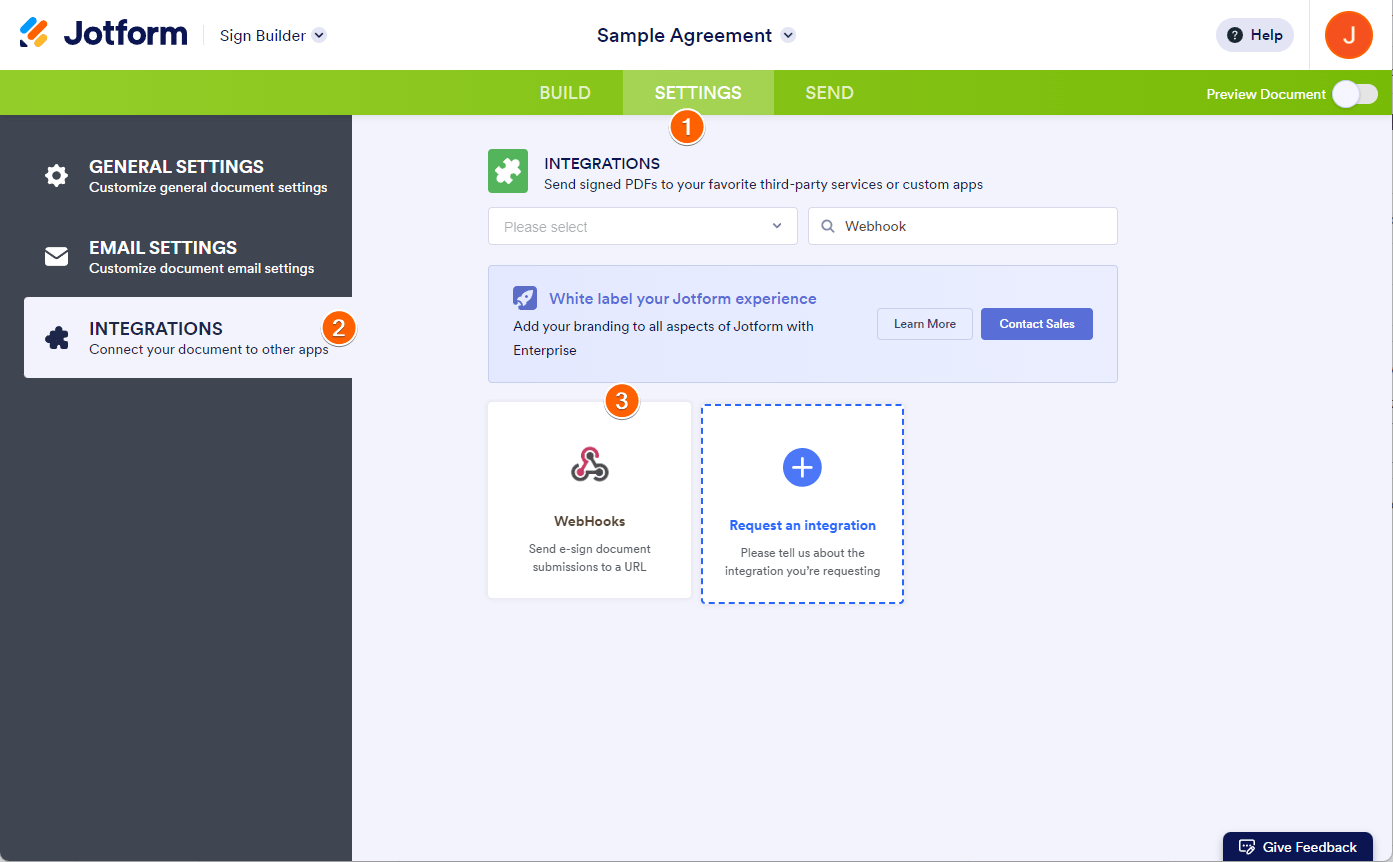Switch to the BUILD tab
The height and width of the screenshot is (862, 1393).
point(565,93)
